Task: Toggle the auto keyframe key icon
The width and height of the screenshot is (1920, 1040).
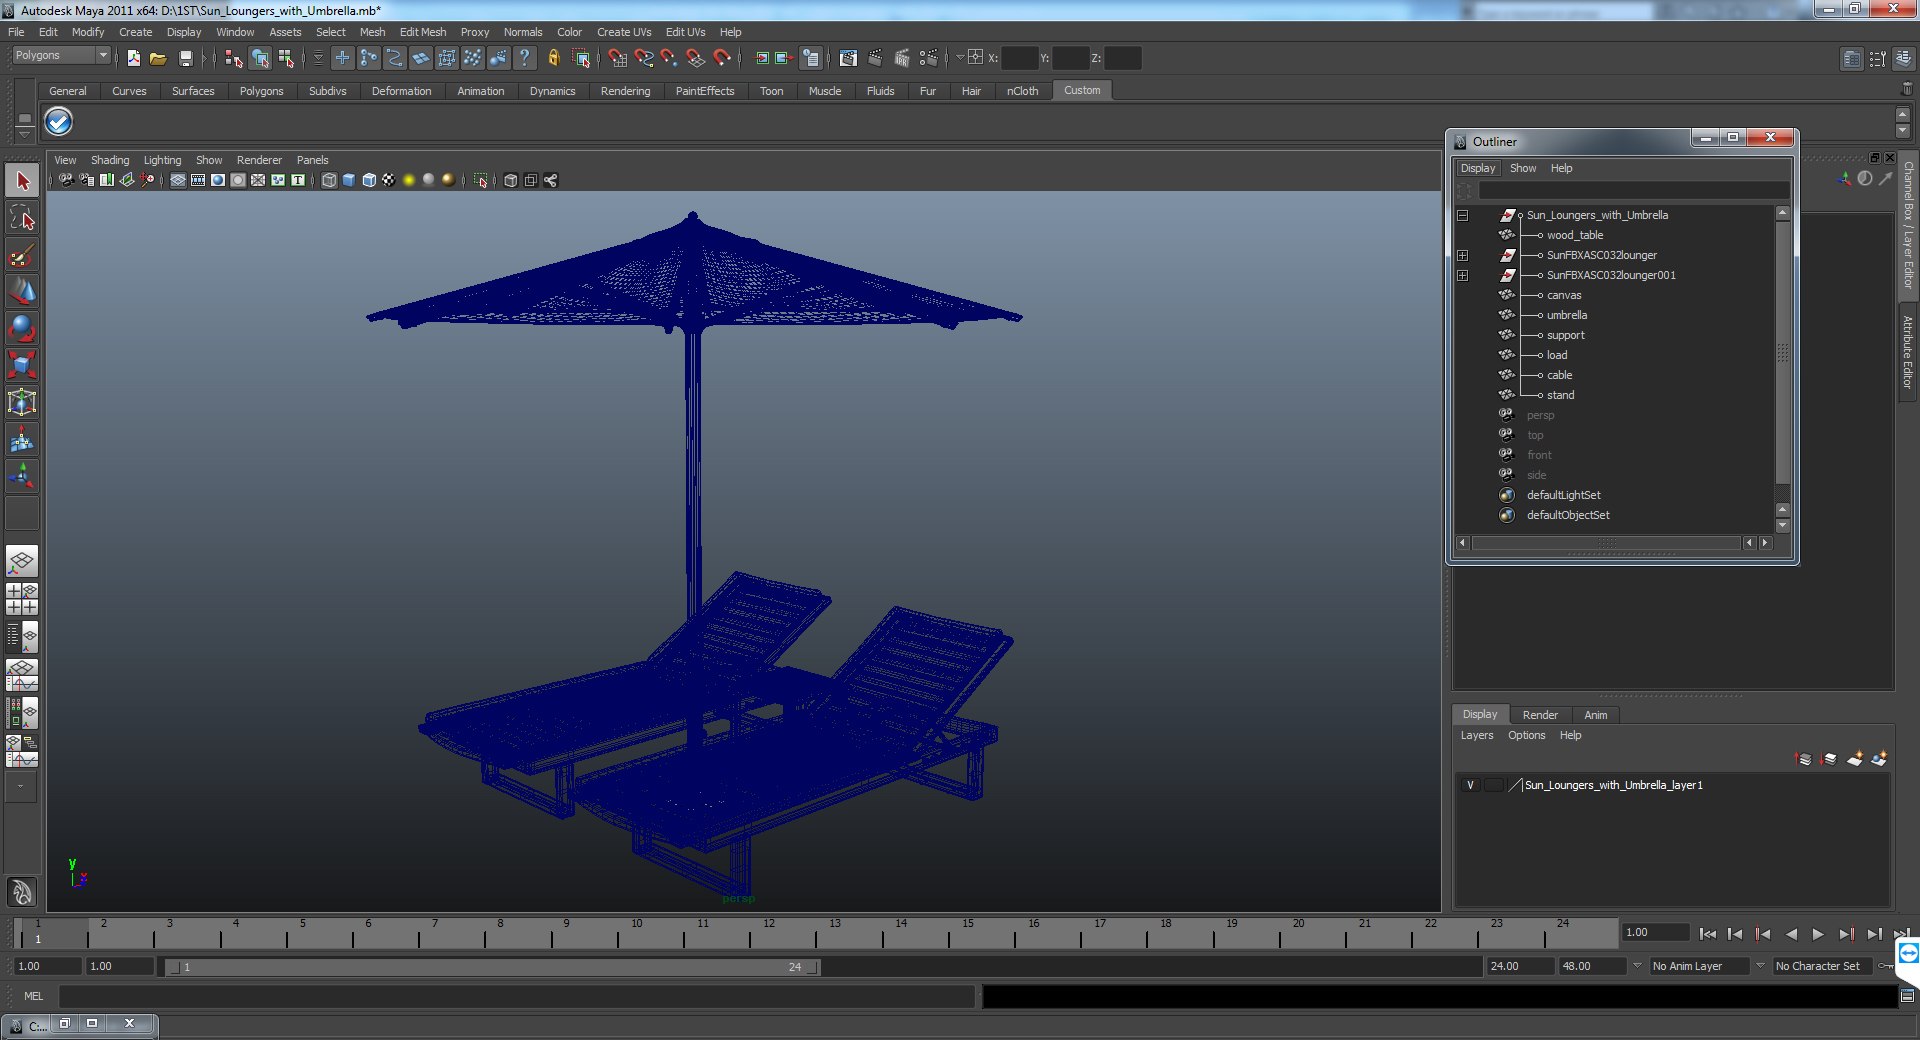Action: coord(1884,966)
